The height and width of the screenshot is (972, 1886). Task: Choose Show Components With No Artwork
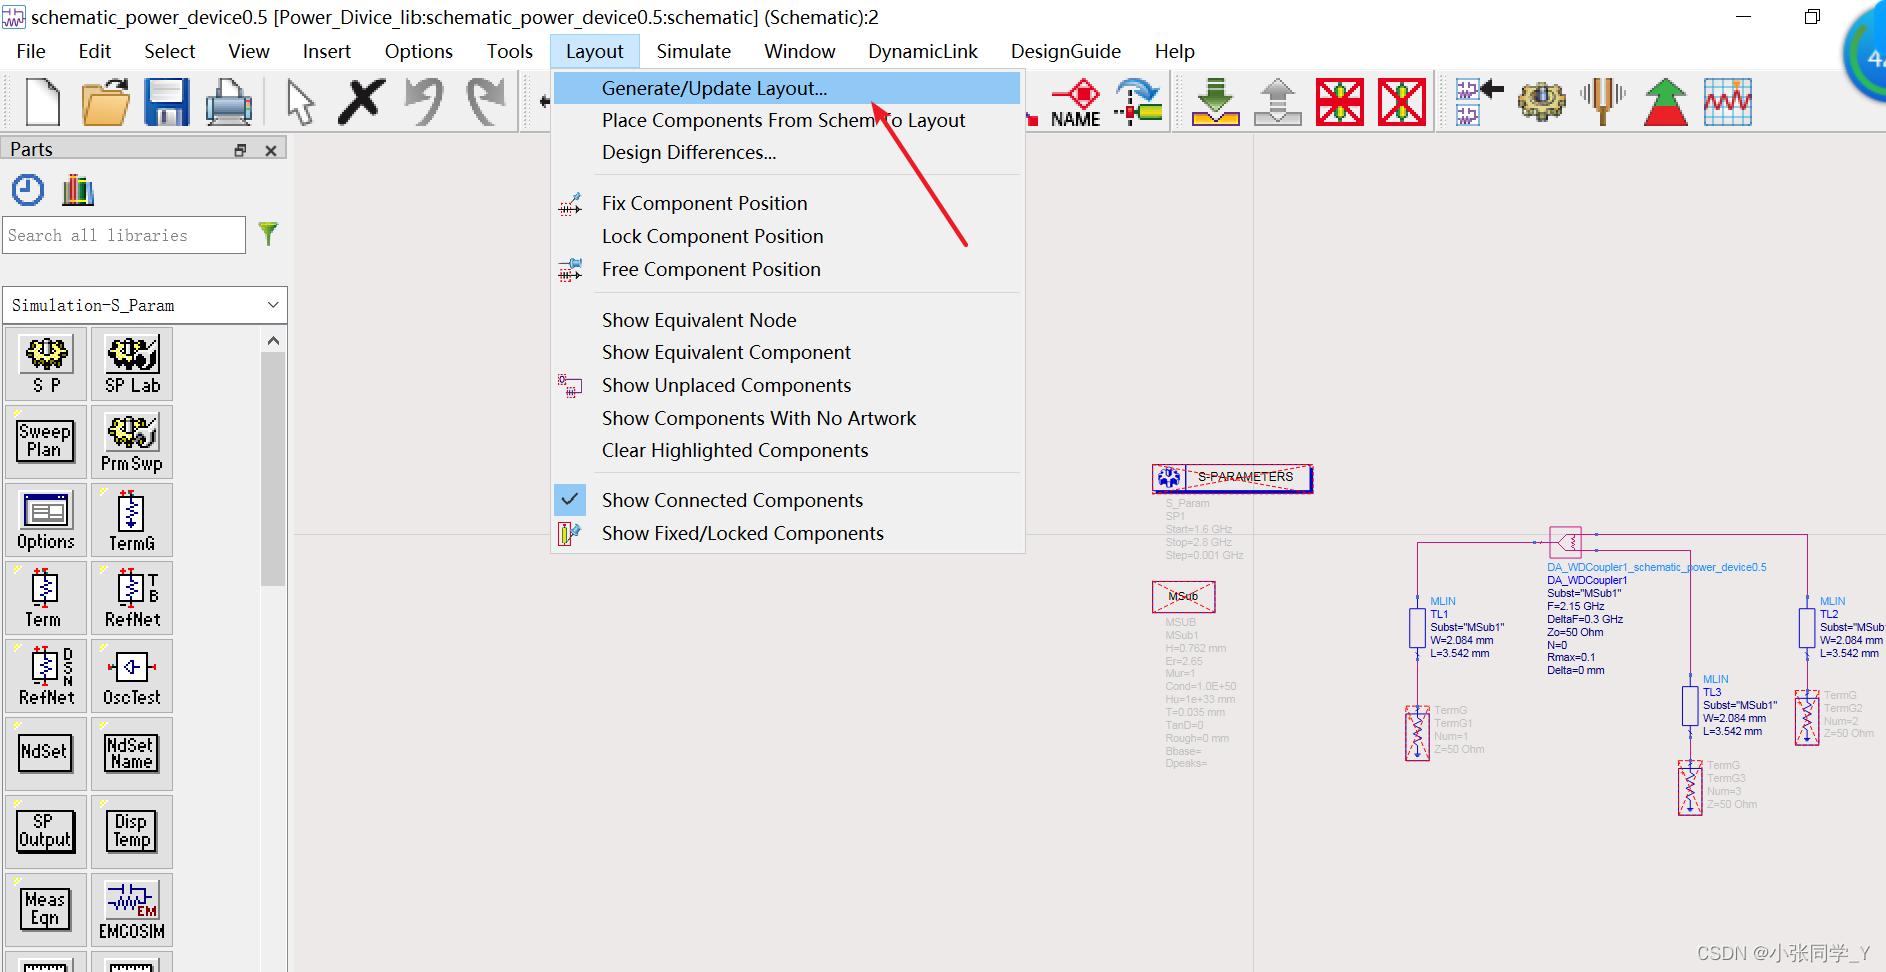(786, 418)
